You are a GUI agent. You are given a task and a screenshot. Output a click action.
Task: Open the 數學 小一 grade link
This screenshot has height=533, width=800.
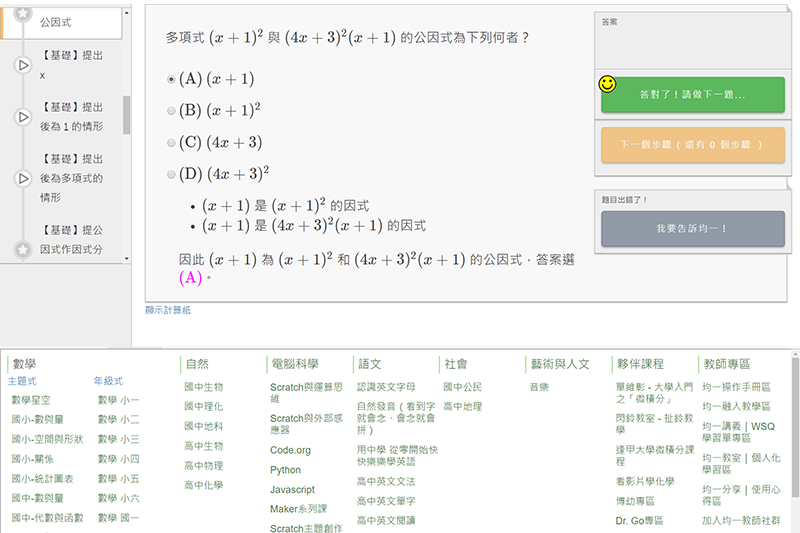pos(118,400)
